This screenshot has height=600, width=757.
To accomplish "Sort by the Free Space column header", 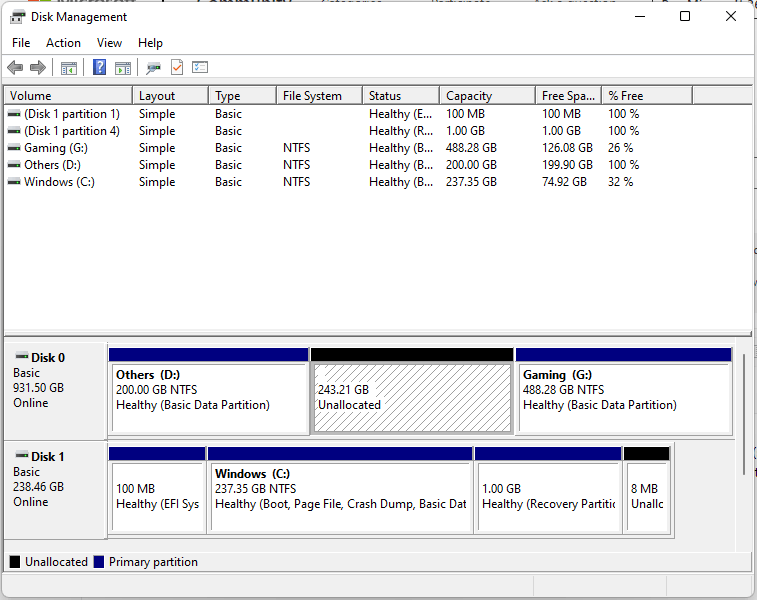I will tap(569, 96).
